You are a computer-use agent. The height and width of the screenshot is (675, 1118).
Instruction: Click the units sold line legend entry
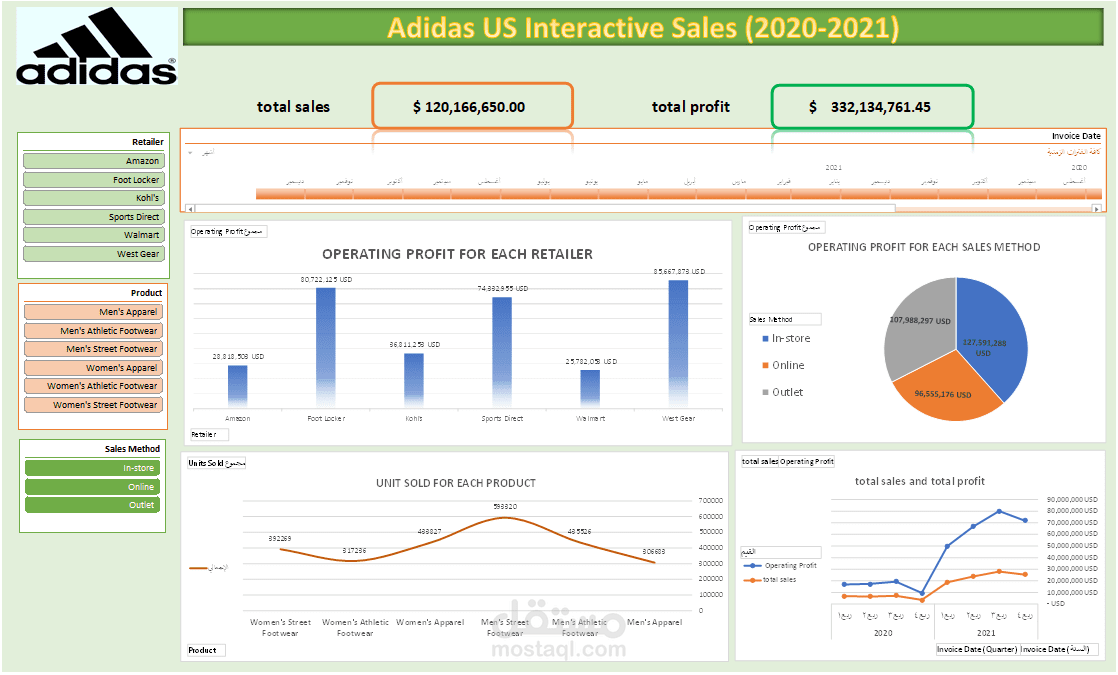209,568
